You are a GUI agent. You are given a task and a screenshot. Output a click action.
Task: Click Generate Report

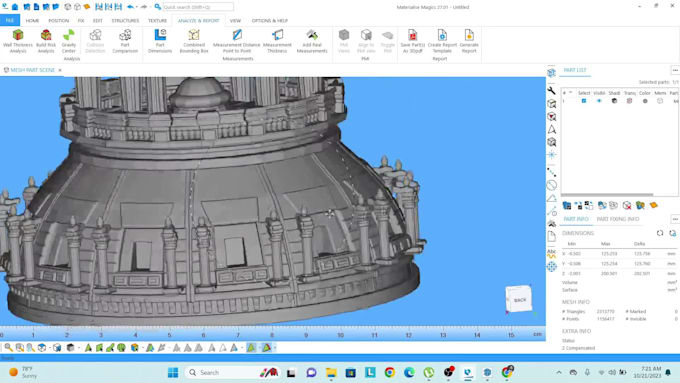pyautogui.click(x=469, y=41)
